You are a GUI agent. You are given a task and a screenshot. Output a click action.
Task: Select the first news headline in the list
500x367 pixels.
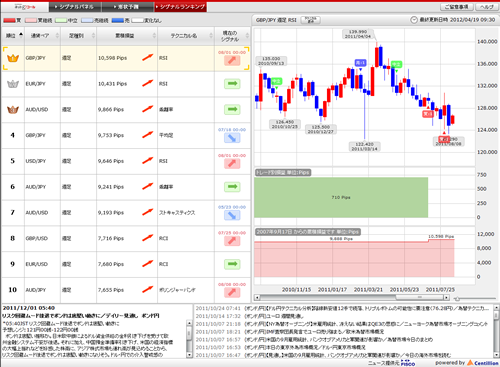point(342,308)
